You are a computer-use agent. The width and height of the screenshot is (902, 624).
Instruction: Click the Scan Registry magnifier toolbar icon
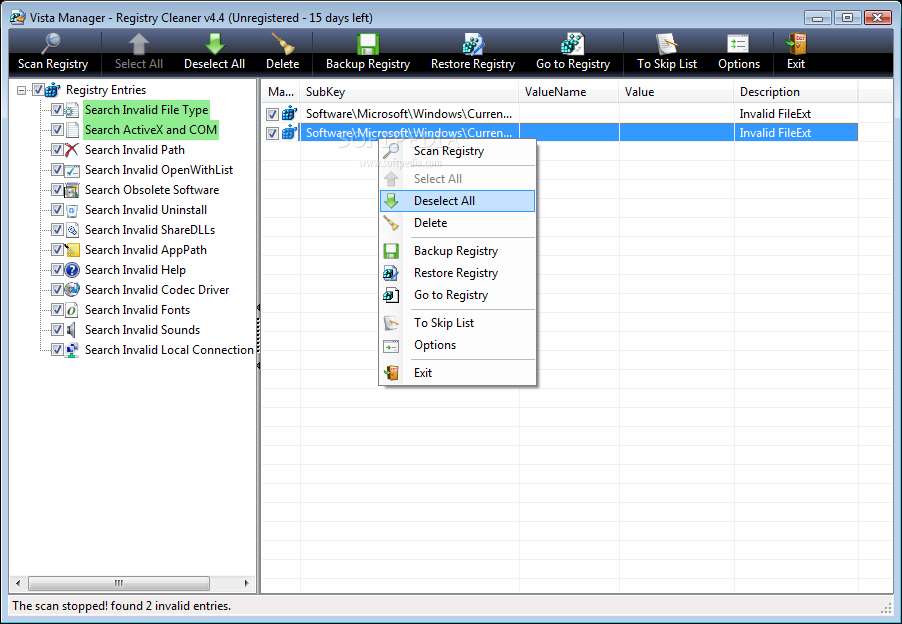(x=51, y=44)
